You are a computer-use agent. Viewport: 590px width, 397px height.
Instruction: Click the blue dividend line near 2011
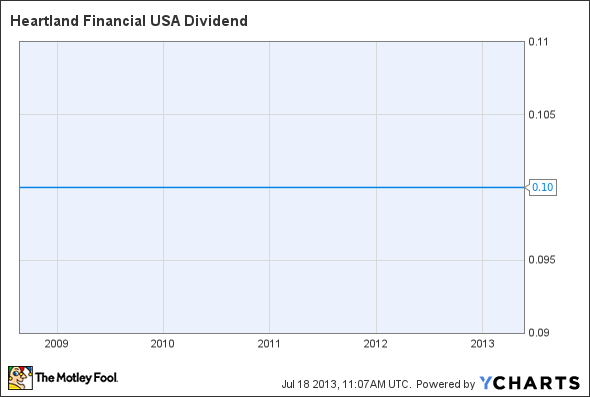pyautogui.click(x=269, y=187)
